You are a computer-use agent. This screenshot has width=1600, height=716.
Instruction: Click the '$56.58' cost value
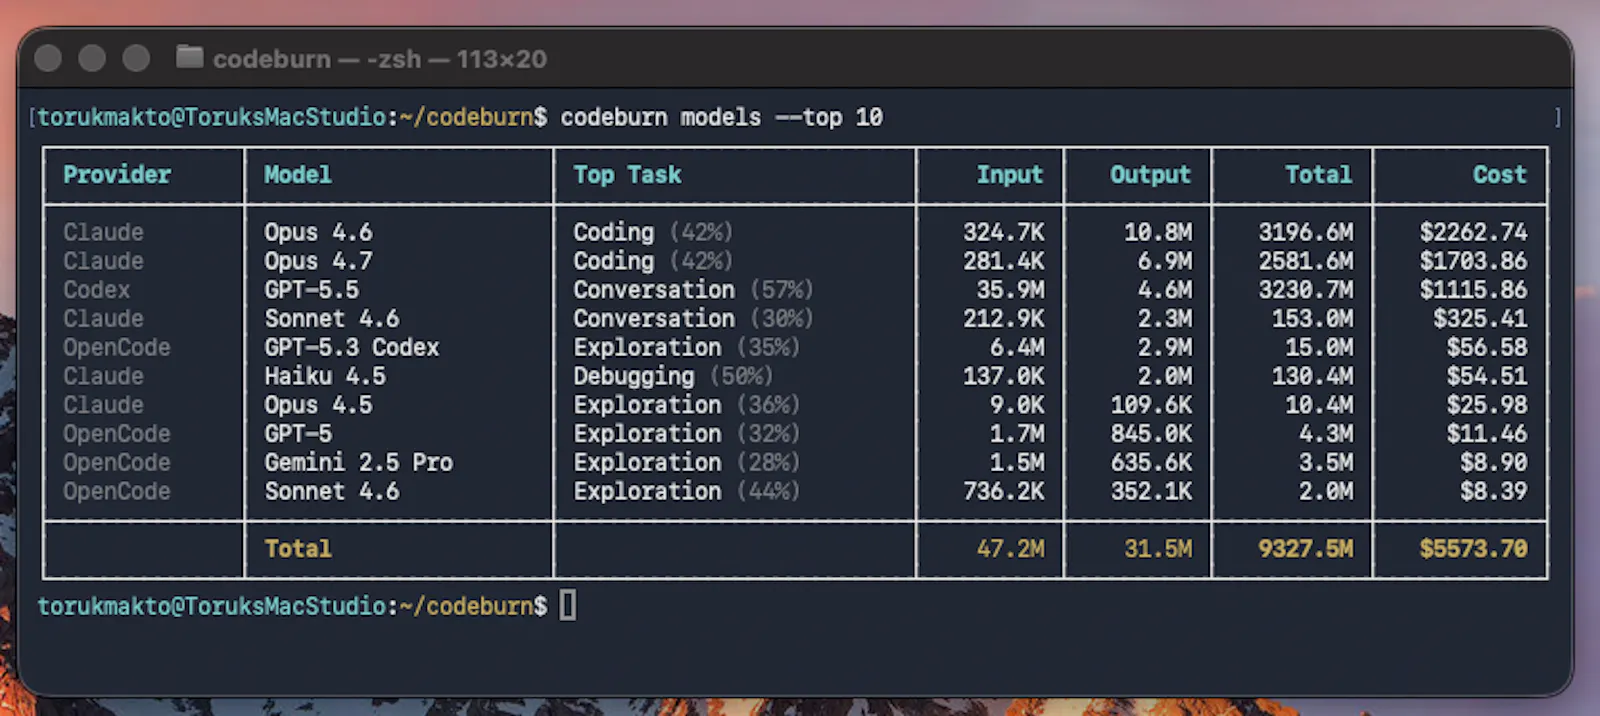(1487, 347)
